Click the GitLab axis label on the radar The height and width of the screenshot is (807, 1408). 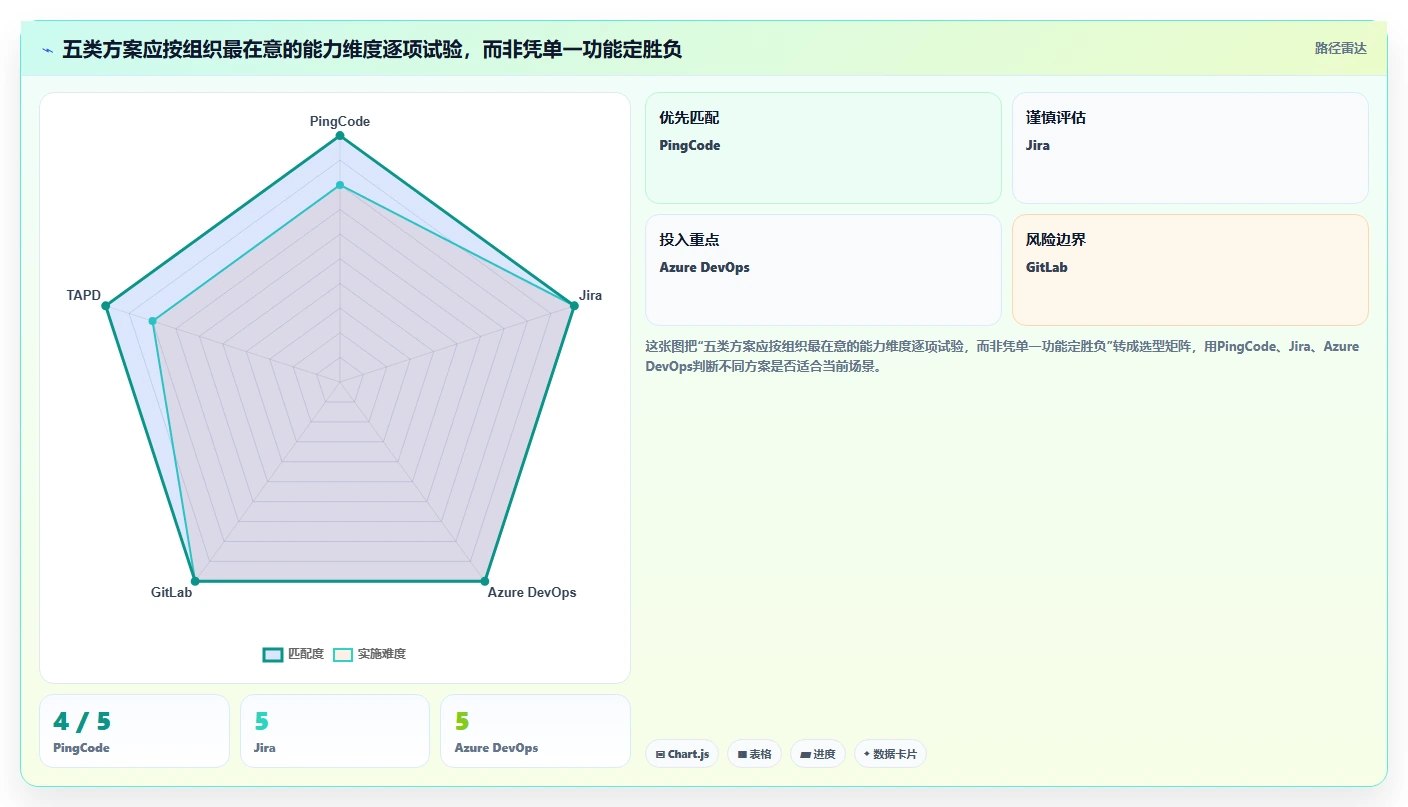pyautogui.click(x=172, y=592)
